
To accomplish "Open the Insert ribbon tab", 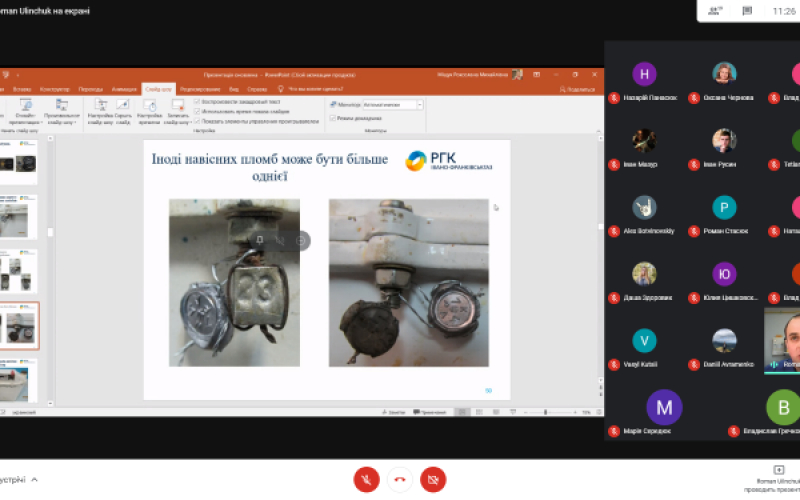I will 22,89.
